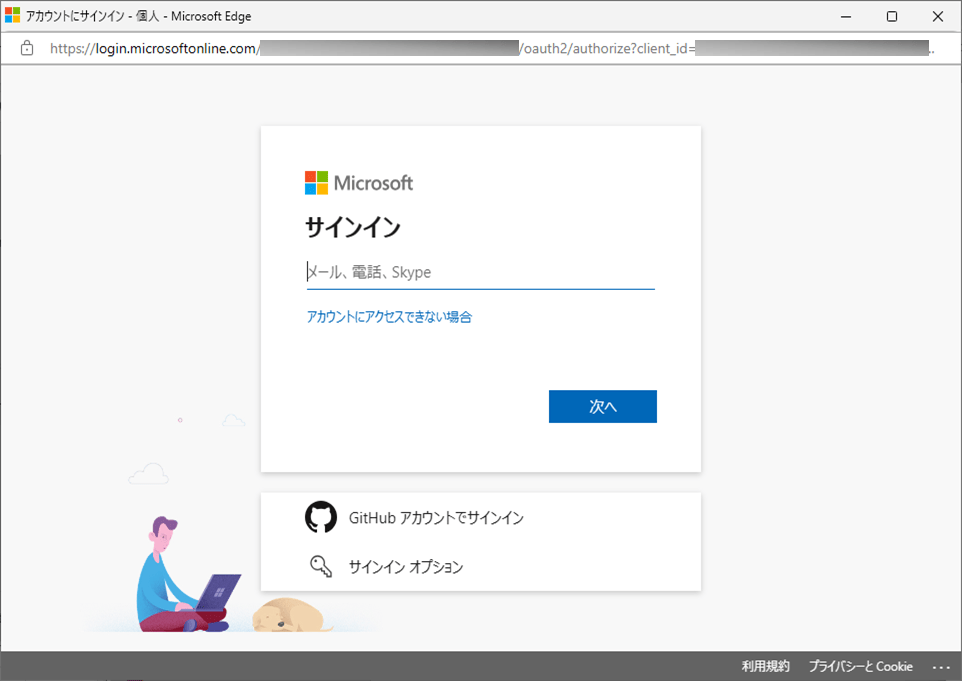962x681 pixels.
Task: Click the Microsoft logo in sign-in card
Action: click(x=359, y=183)
